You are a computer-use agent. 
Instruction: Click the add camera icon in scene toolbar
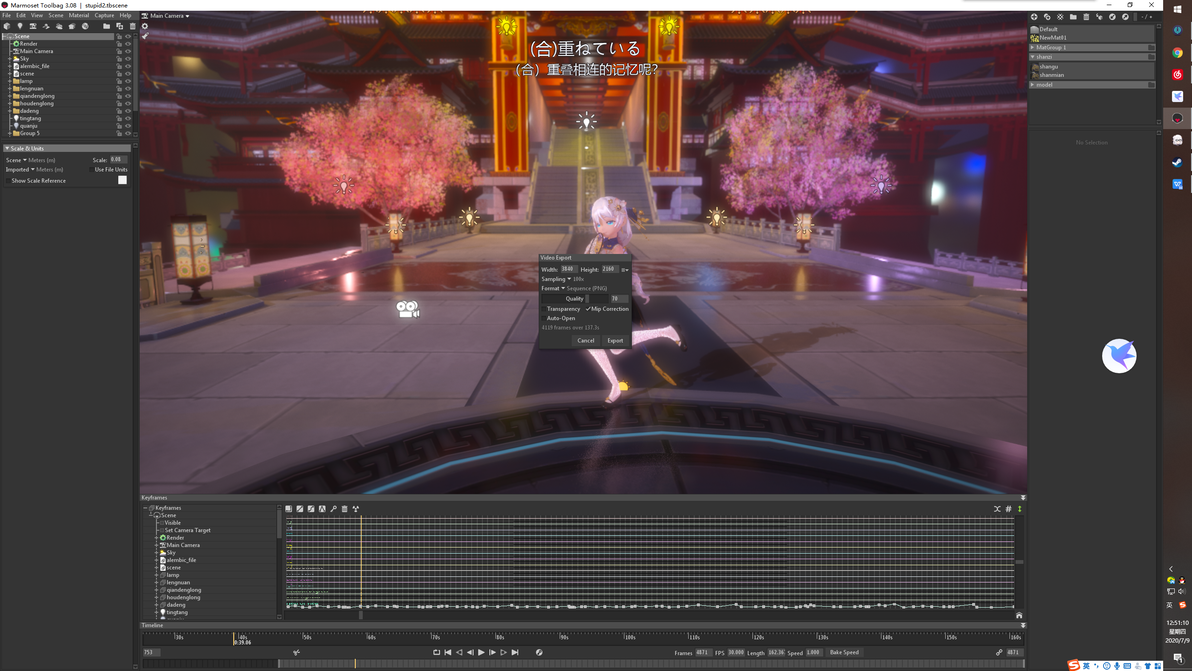pyautogui.click(x=33, y=26)
